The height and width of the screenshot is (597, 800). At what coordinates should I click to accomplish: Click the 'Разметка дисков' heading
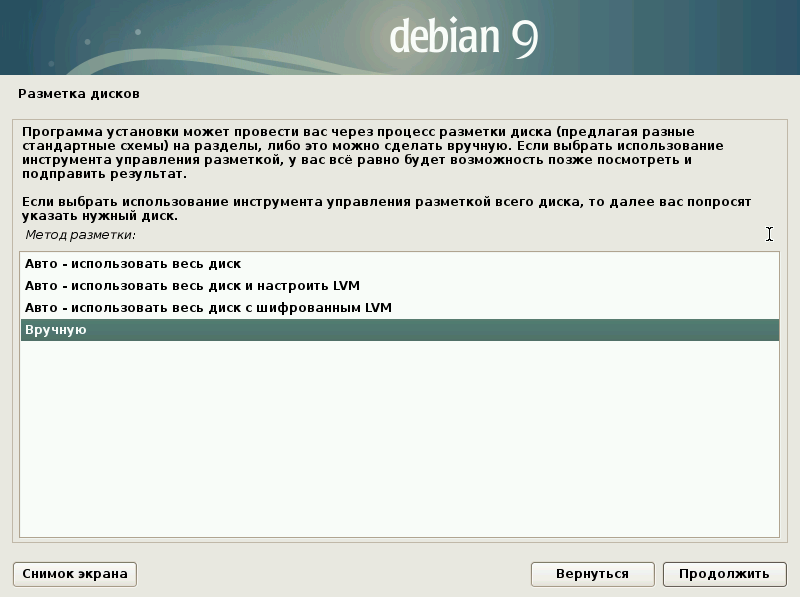79,94
